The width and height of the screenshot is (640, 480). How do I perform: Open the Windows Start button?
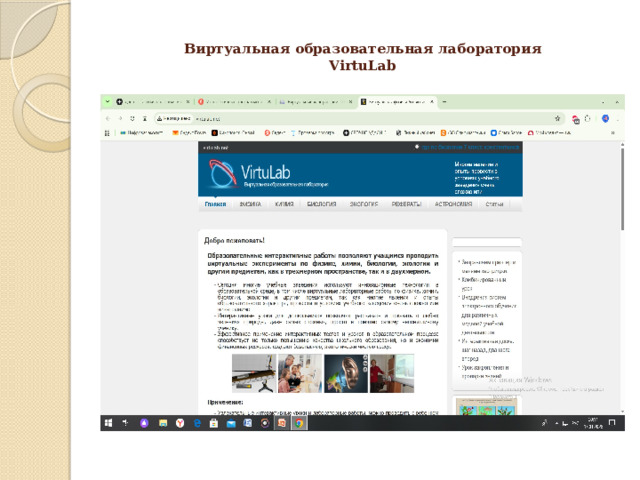pos(108,423)
